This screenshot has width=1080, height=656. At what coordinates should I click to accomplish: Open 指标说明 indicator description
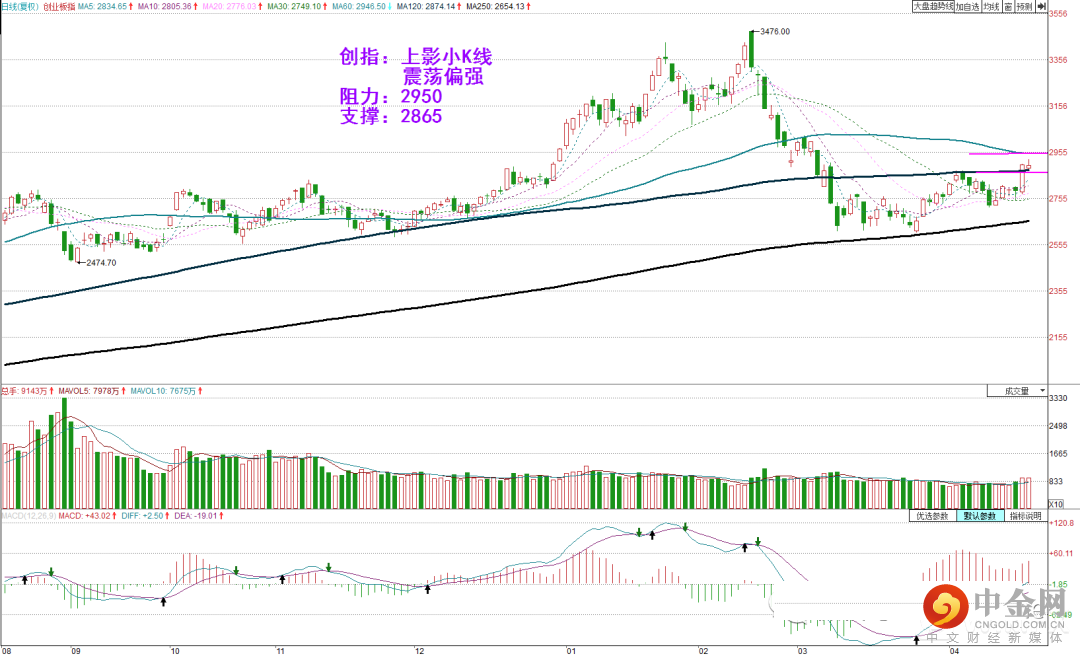tap(1025, 515)
